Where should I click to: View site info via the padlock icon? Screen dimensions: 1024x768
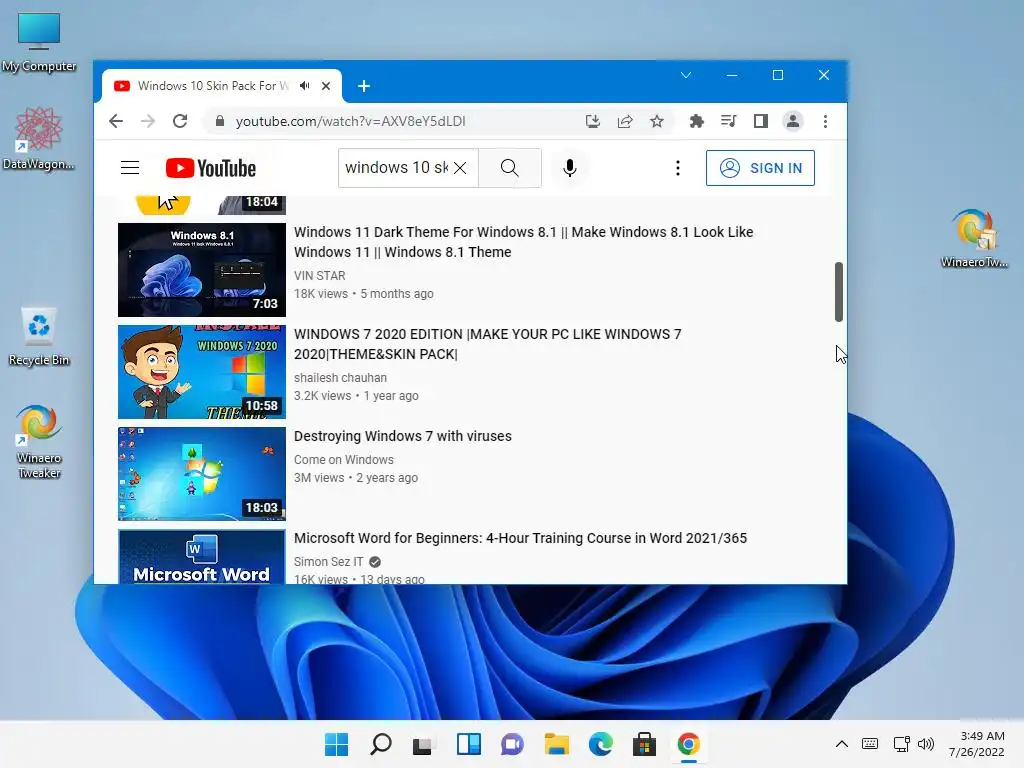pos(220,121)
